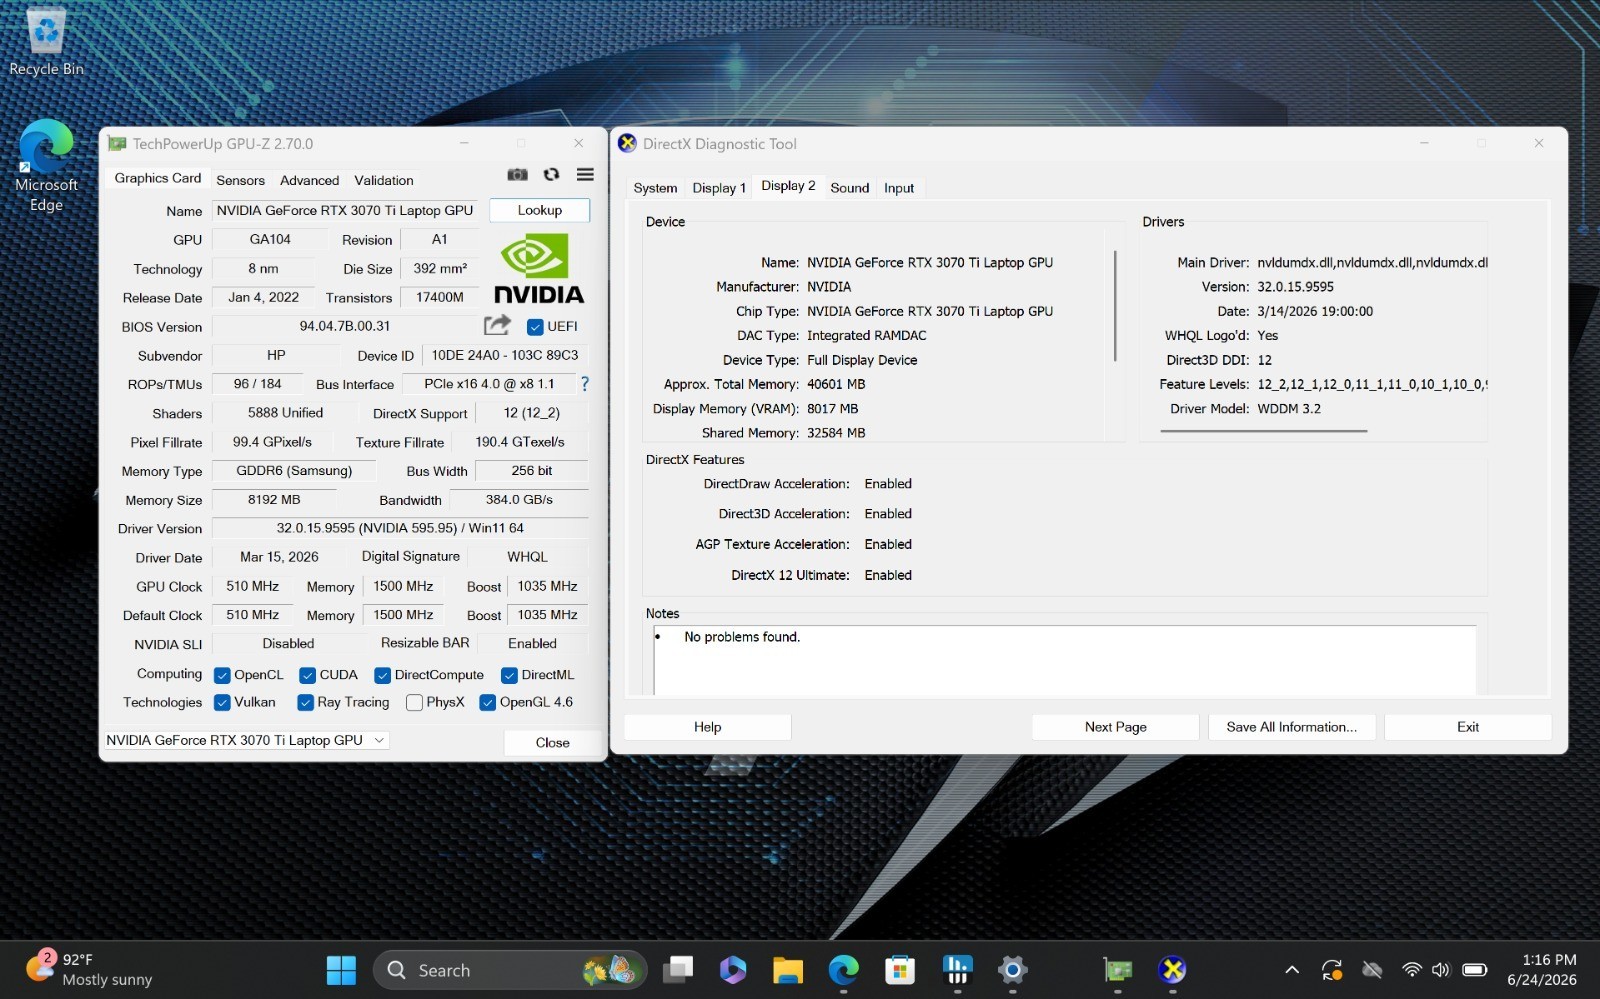Open the Display 1 tab

pyautogui.click(x=719, y=188)
